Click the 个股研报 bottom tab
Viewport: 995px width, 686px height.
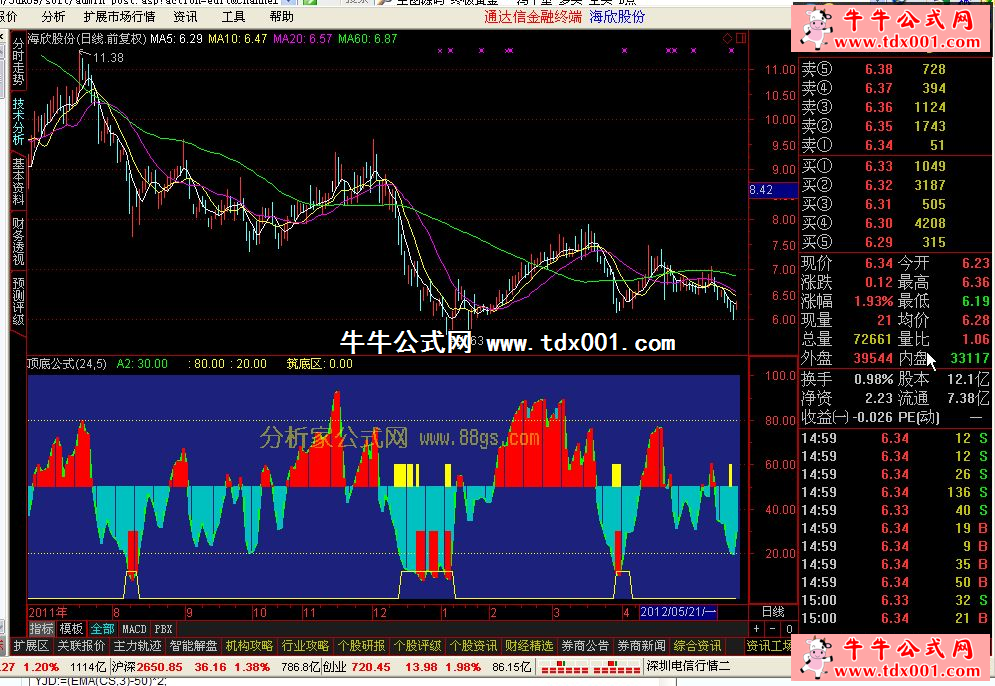click(361, 646)
